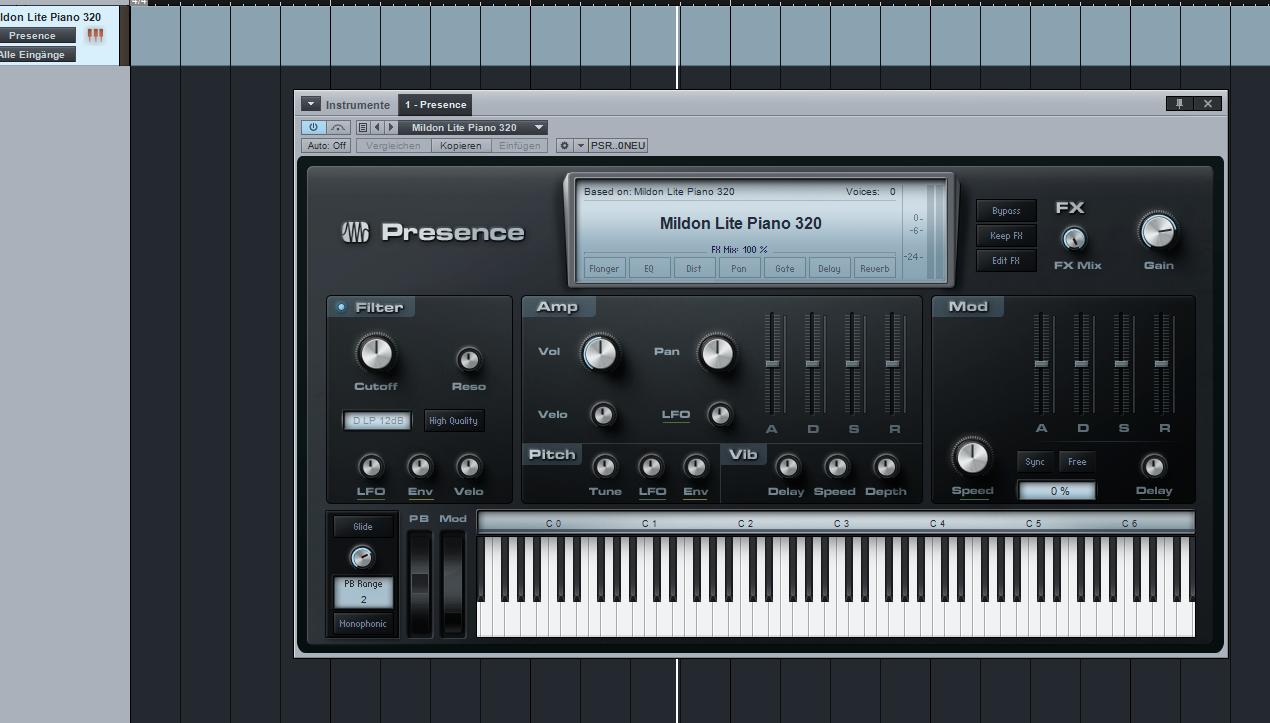Viewport: 1270px width, 723px height.
Task: Click the Pitch Env knob
Action: point(695,467)
